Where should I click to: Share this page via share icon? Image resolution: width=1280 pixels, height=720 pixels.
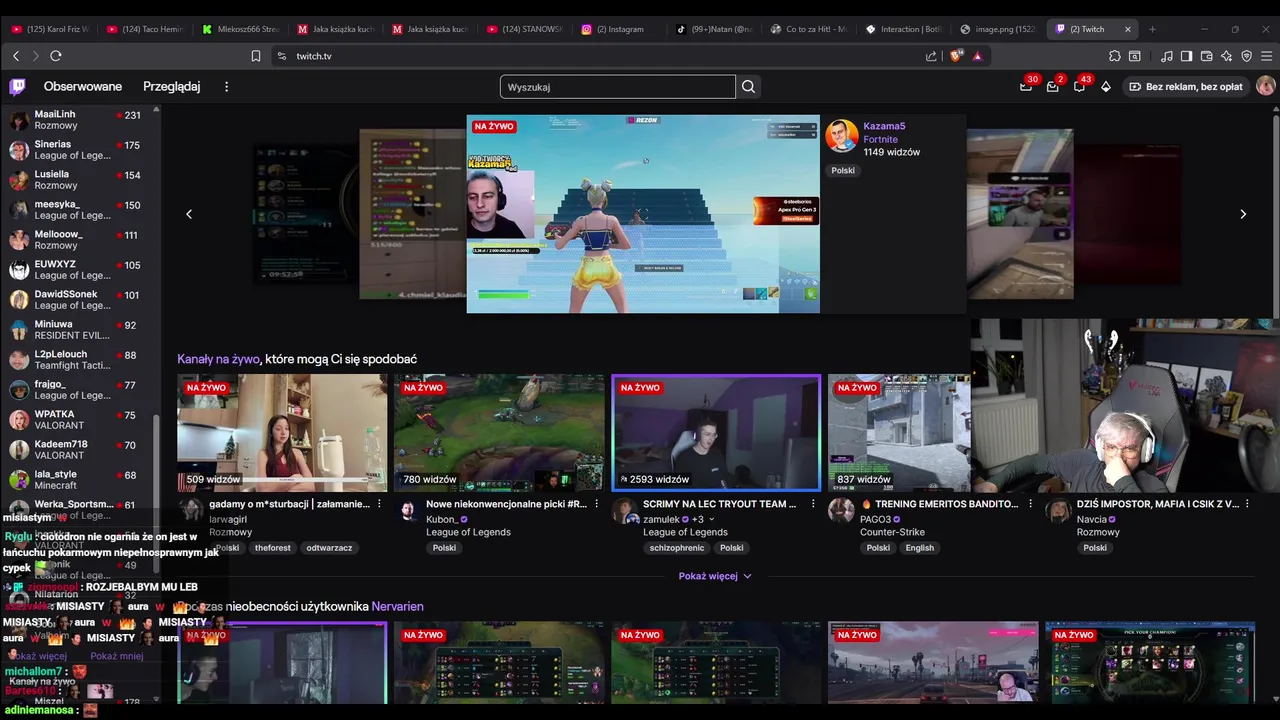point(932,56)
